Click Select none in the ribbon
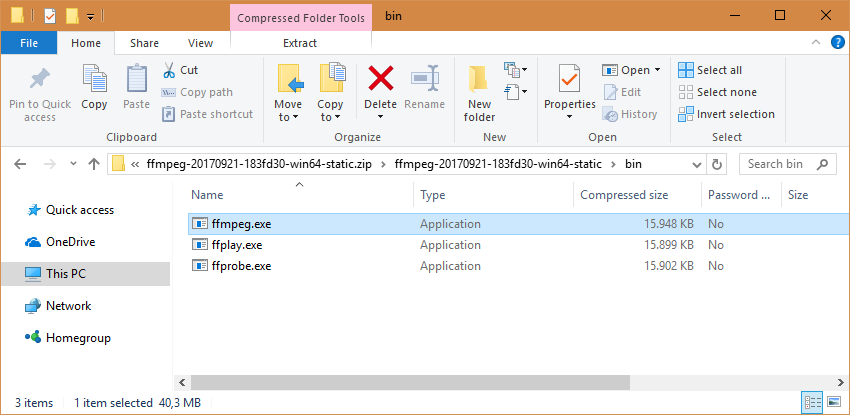The width and height of the screenshot is (850, 415). point(717,92)
